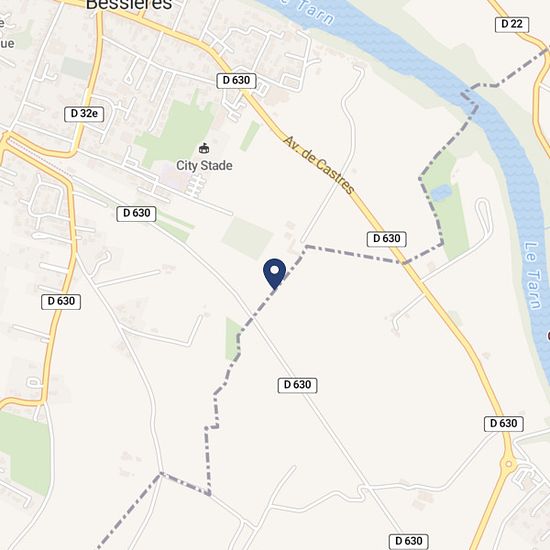Select the Av. de Castres street label
The width and height of the screenshot is (550, 550).
tap(318, 165)
